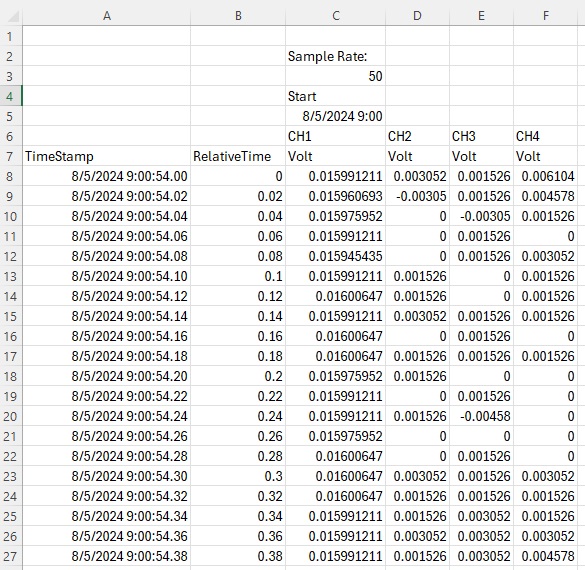Click the TimeStamp header cell

click(x=107, y=156)
